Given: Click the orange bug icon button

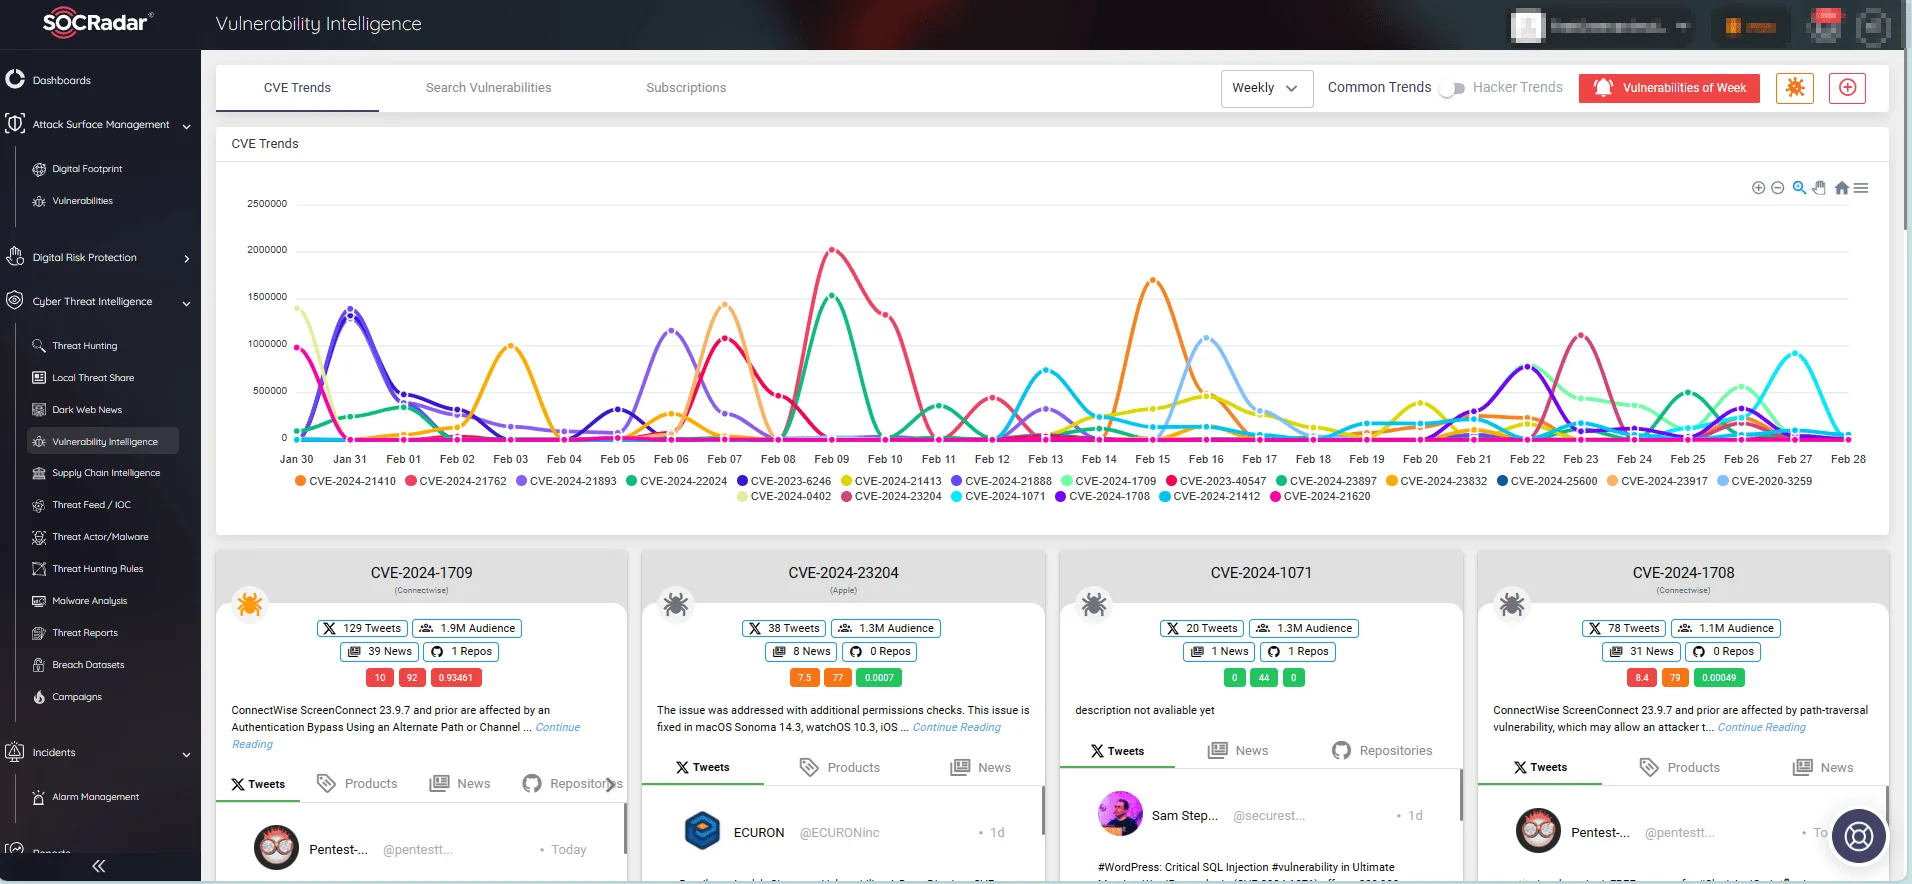Looking at the screenshot, I should pyautogui.click(x=1795, y=88).
